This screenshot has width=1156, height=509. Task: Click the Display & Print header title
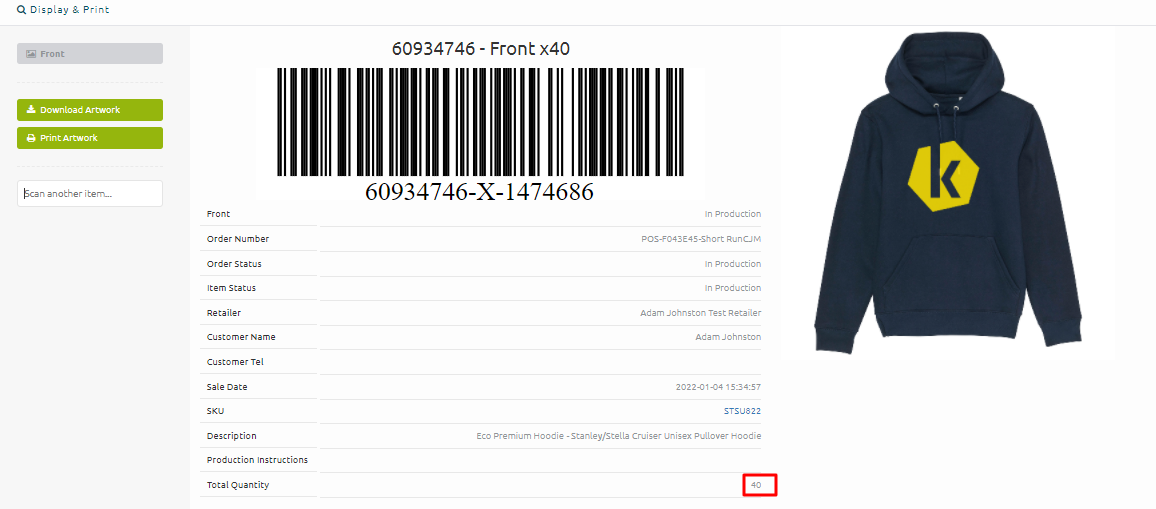[x=70, y=10]
